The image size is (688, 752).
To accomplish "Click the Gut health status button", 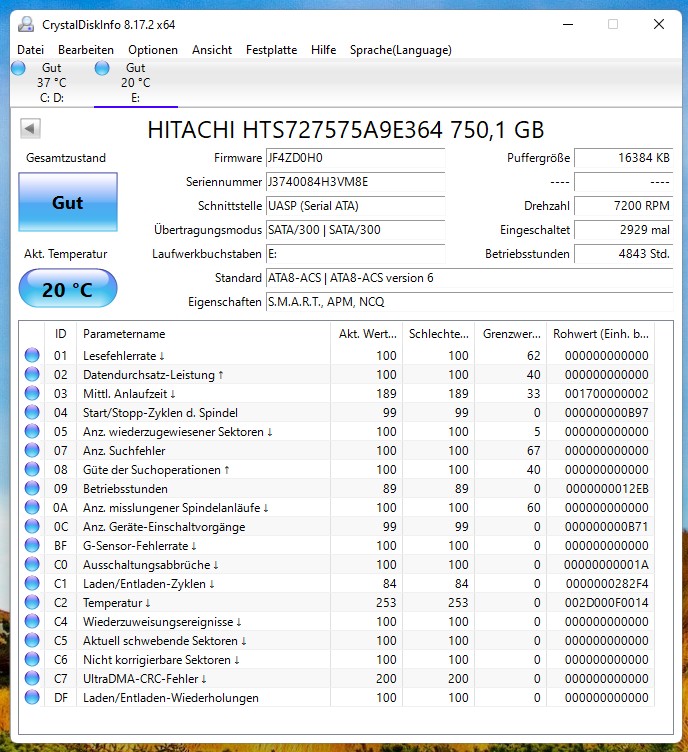I will 68,202.
